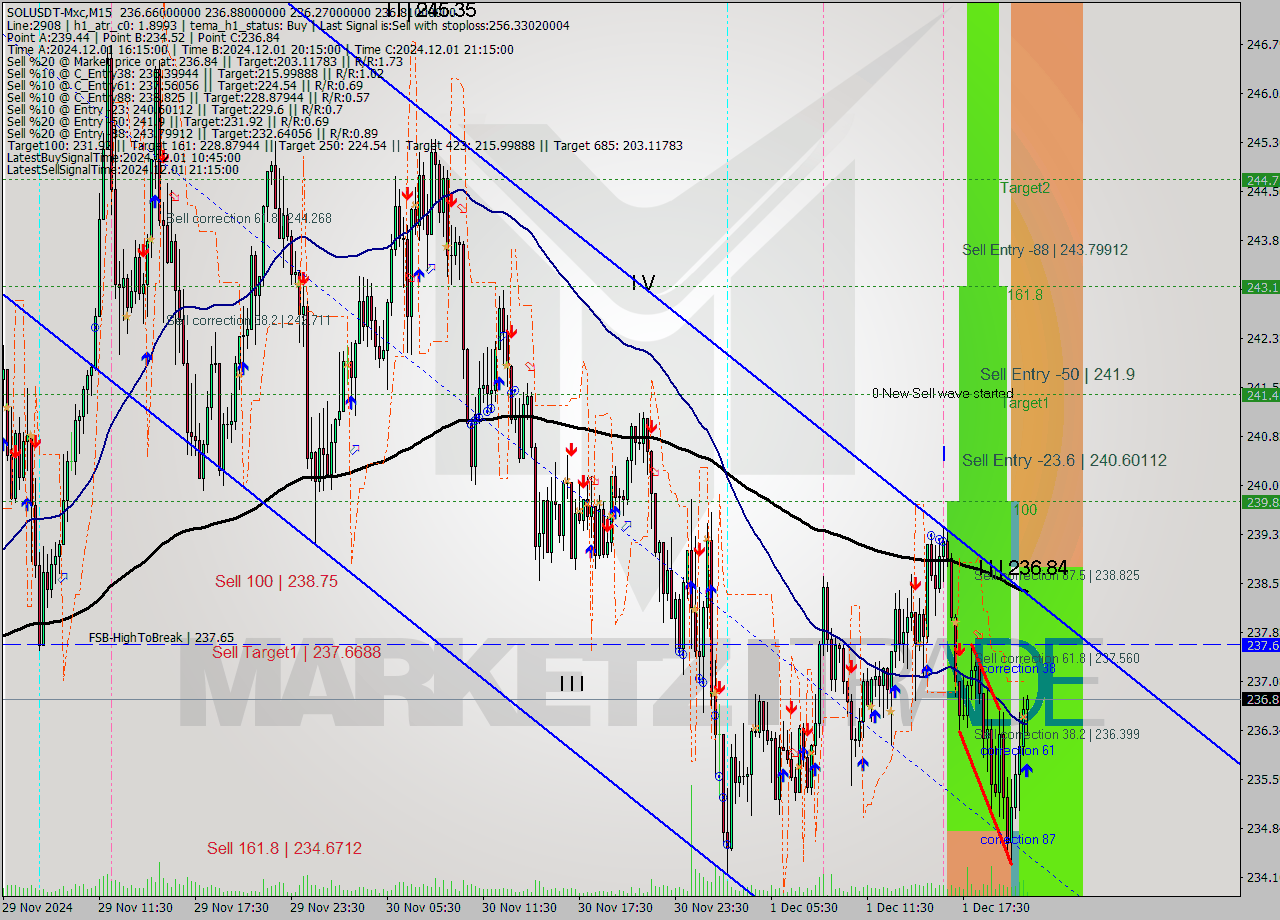Click the '30 Nov 05:30' time axis label
This screenshot has width=1280, height=920.
[x=423, y=907]
